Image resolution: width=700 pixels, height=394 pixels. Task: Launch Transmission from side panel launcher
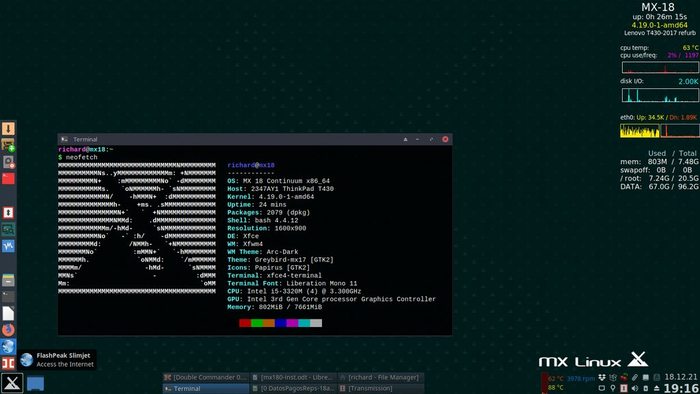pos(8,212)
